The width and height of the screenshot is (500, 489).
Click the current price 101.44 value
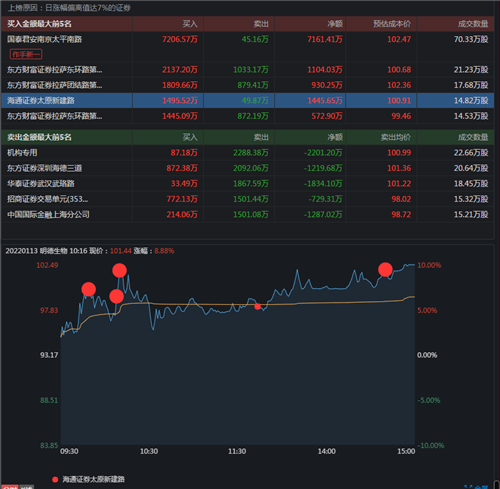[121, 251]
